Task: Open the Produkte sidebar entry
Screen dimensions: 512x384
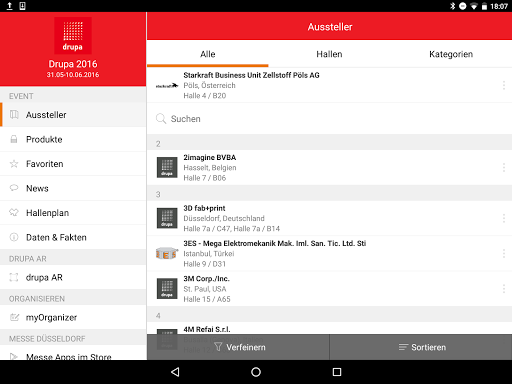Action: 73,139
